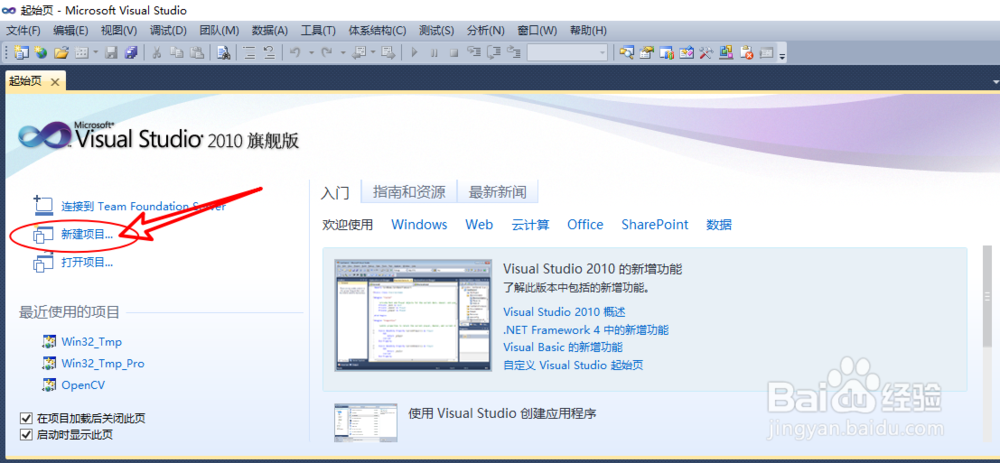Click the Save floppy disk icon
Viewport: 1000px width, 463px height.
click(x=111, y=53)
